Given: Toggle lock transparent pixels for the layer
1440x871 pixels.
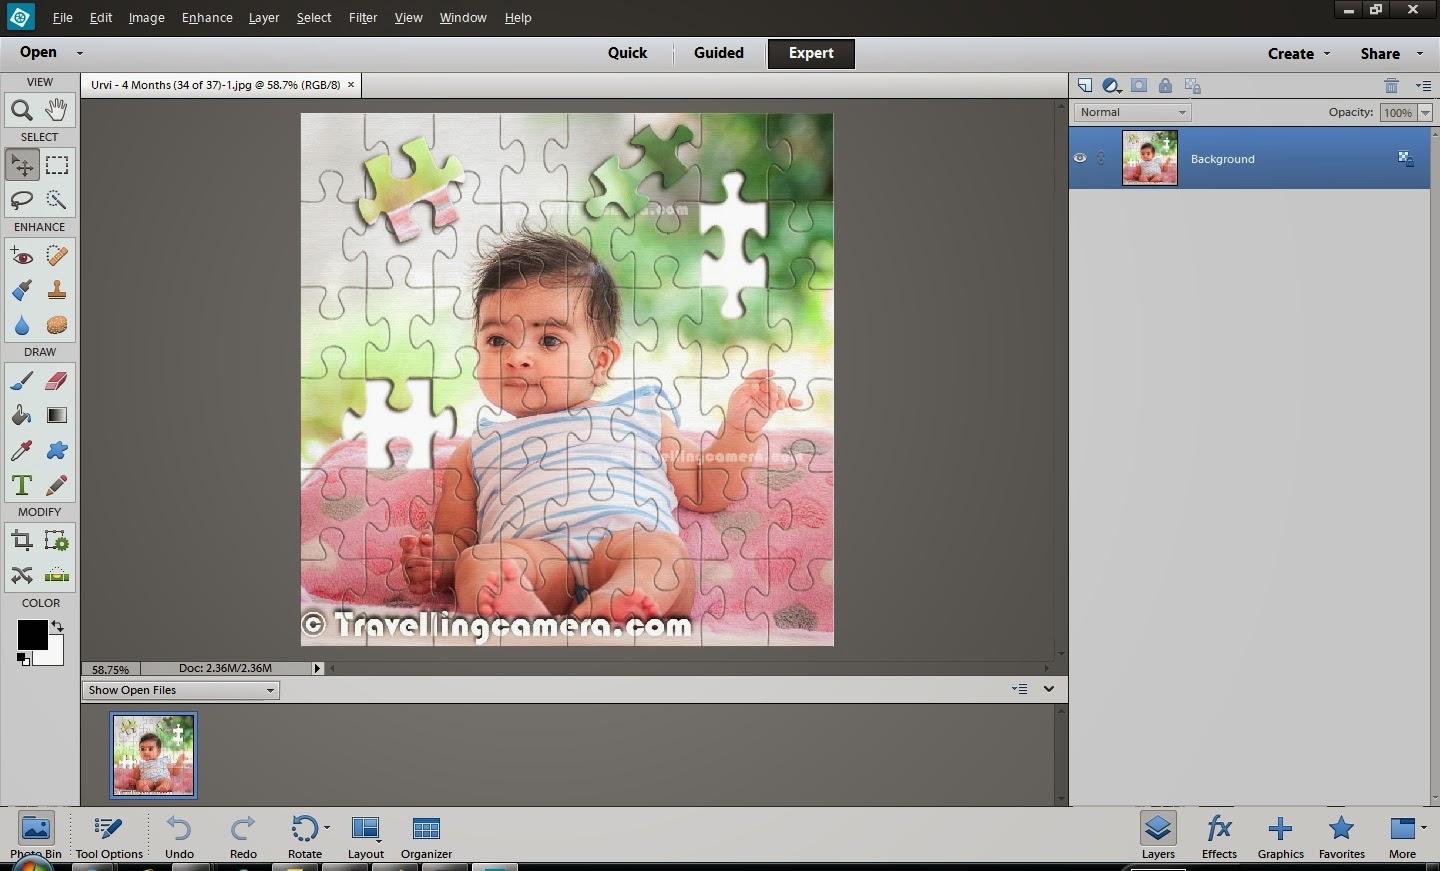Looking at the screenshot, I should (1192, 86).
